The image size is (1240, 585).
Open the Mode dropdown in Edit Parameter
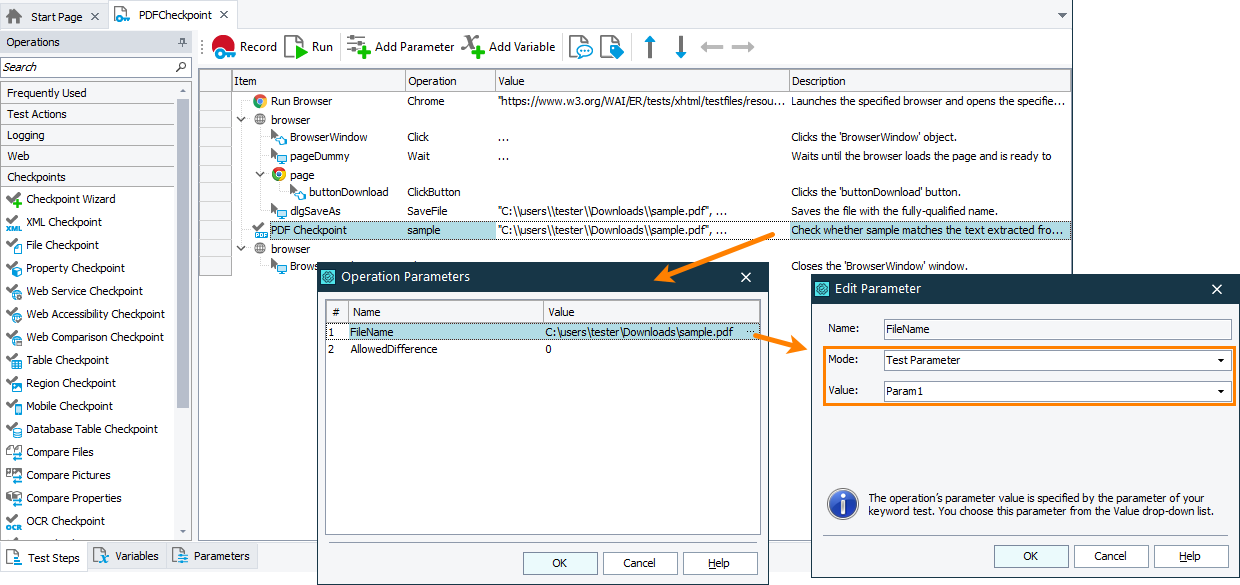[1221, 360]
